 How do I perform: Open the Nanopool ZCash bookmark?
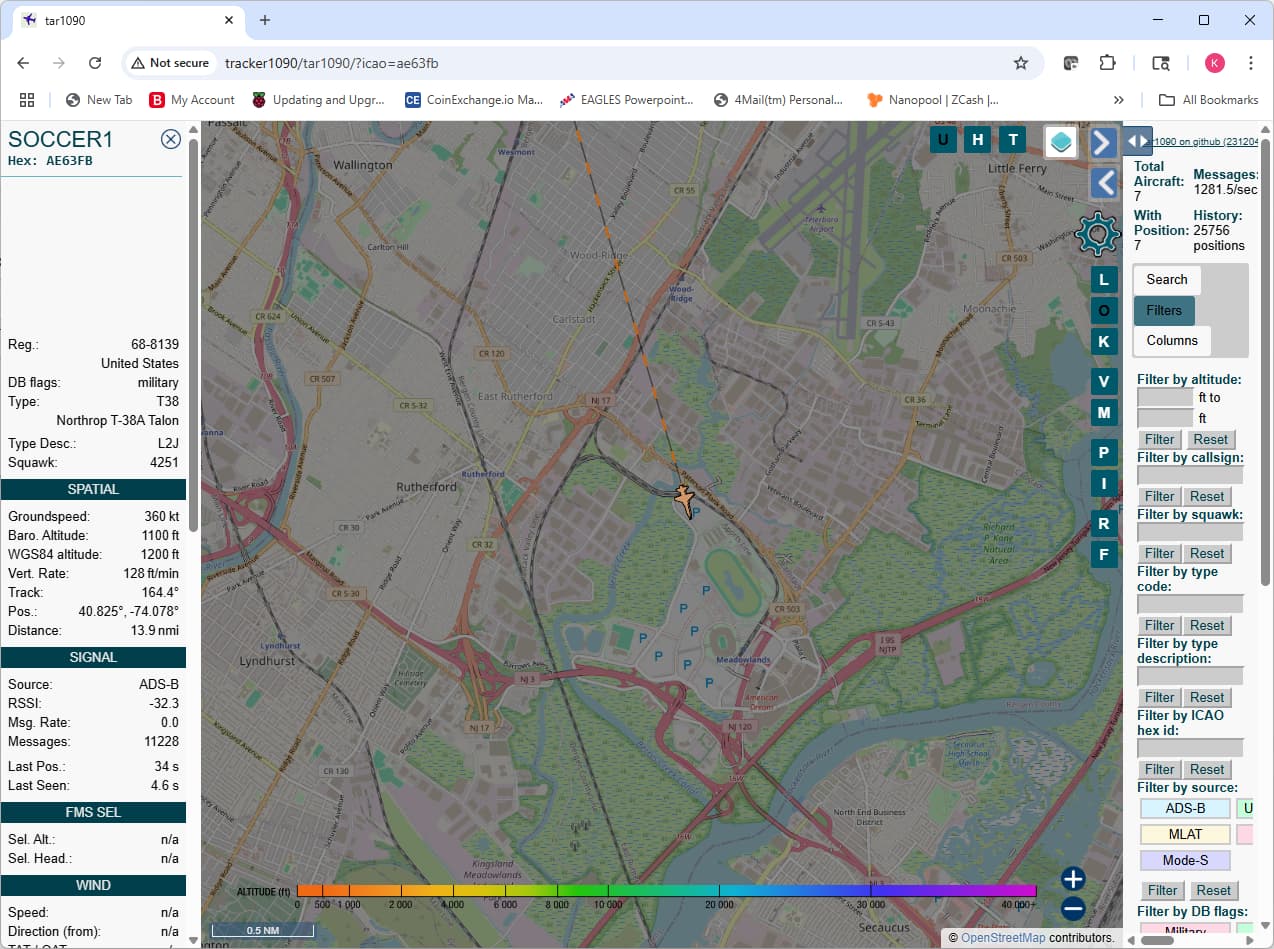(x=933, y=100)
